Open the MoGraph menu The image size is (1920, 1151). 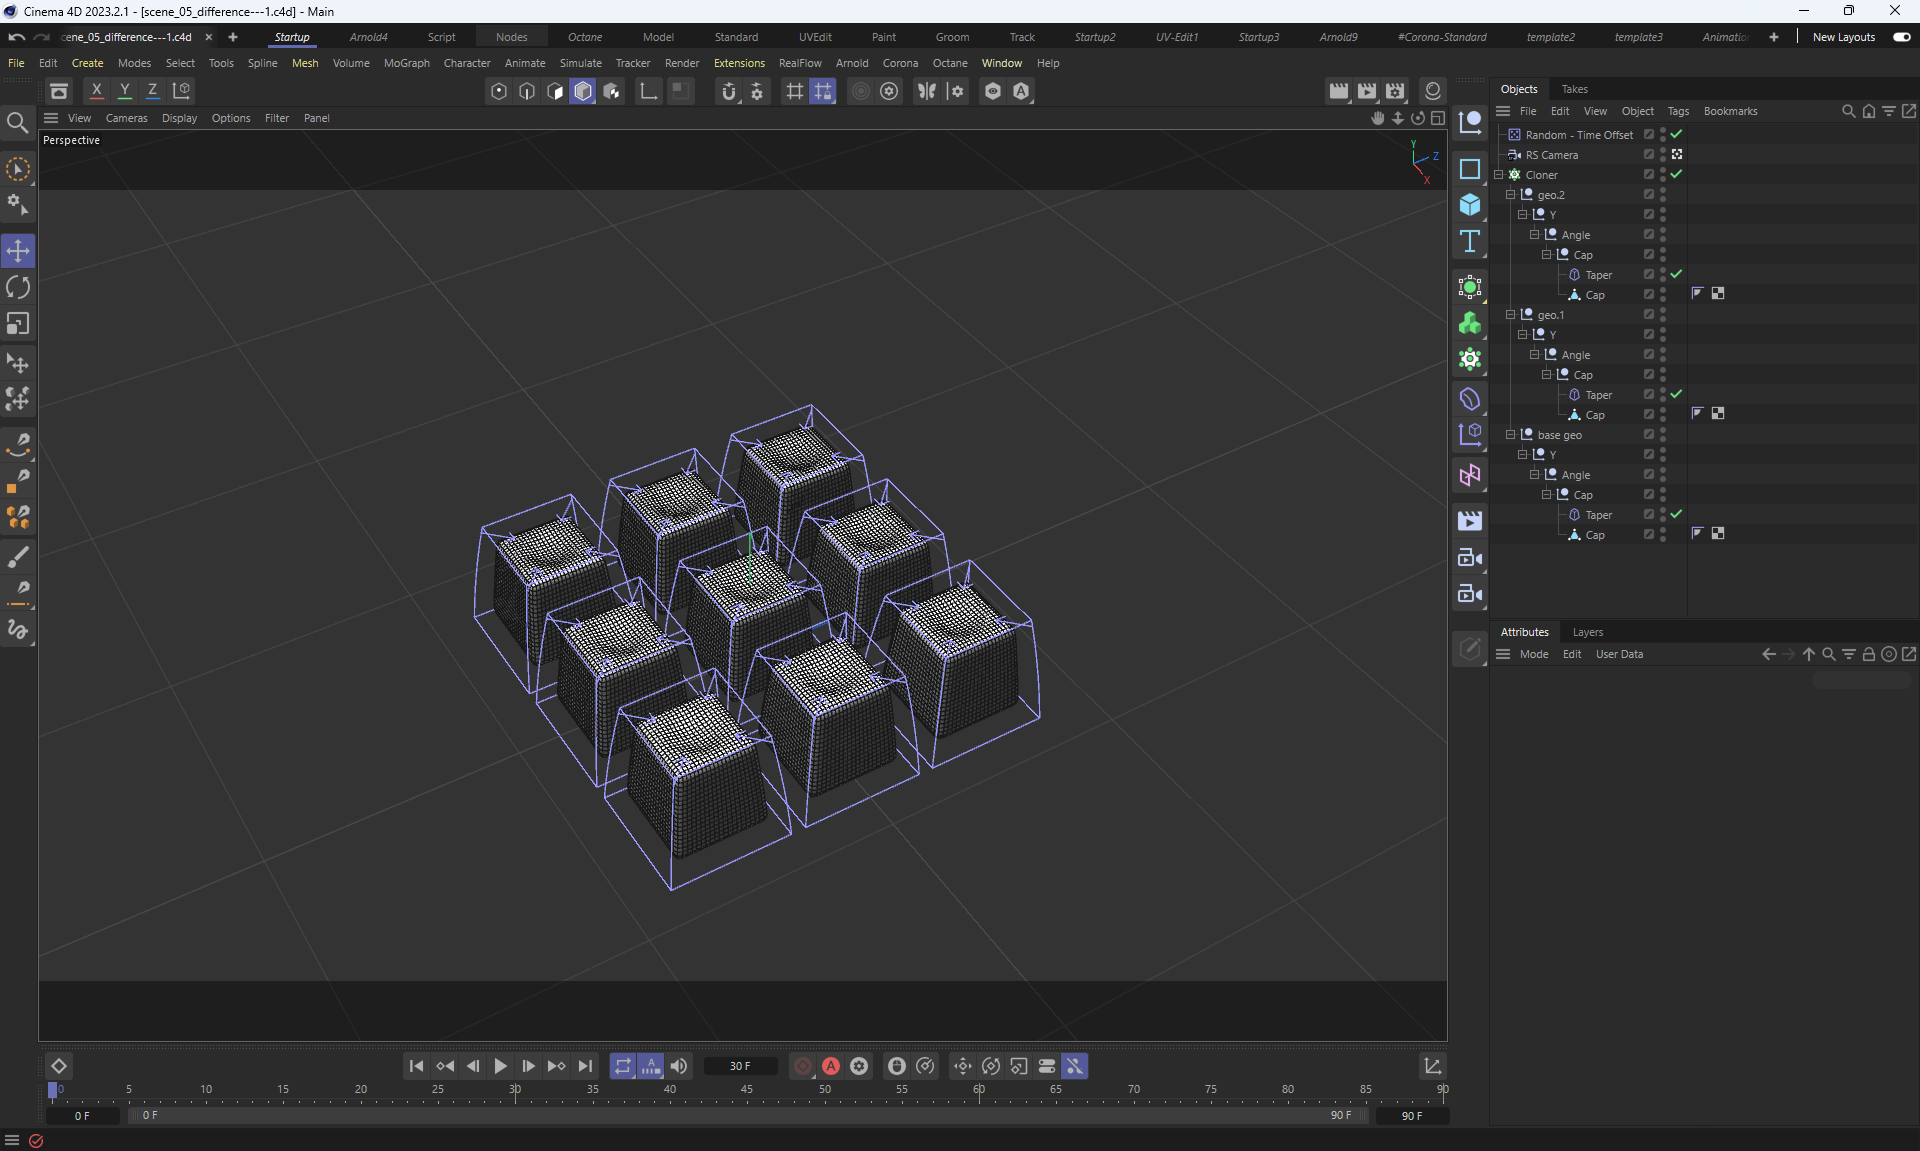coord(406,63)
